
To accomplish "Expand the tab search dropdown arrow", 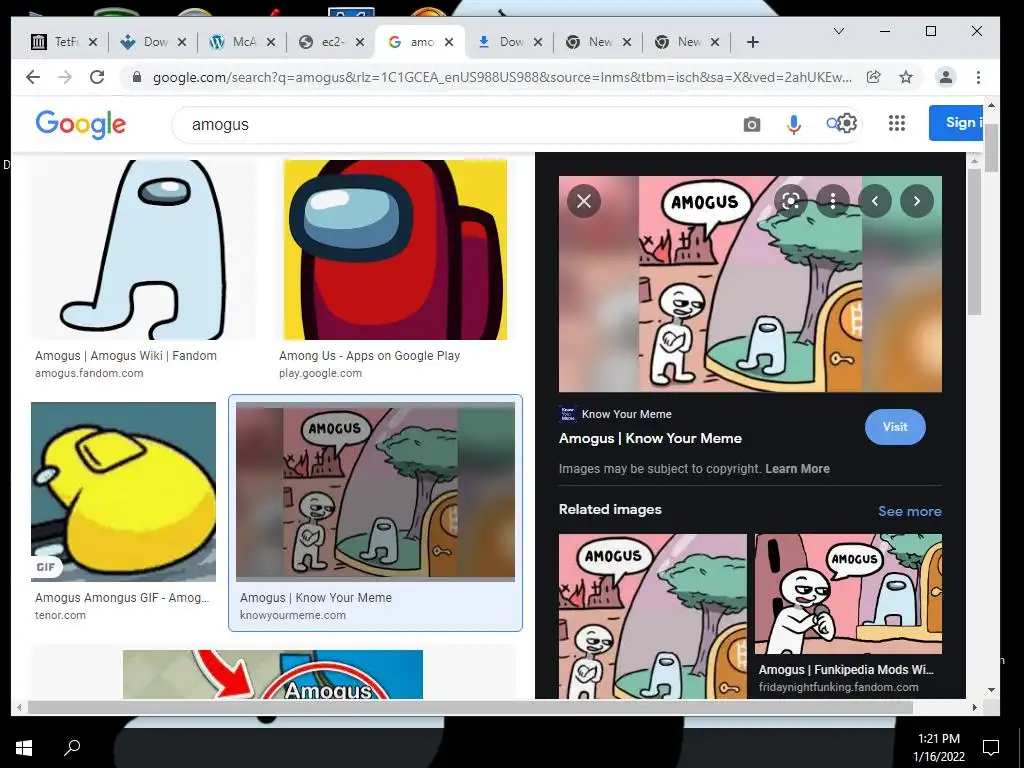I will point(839,31).
